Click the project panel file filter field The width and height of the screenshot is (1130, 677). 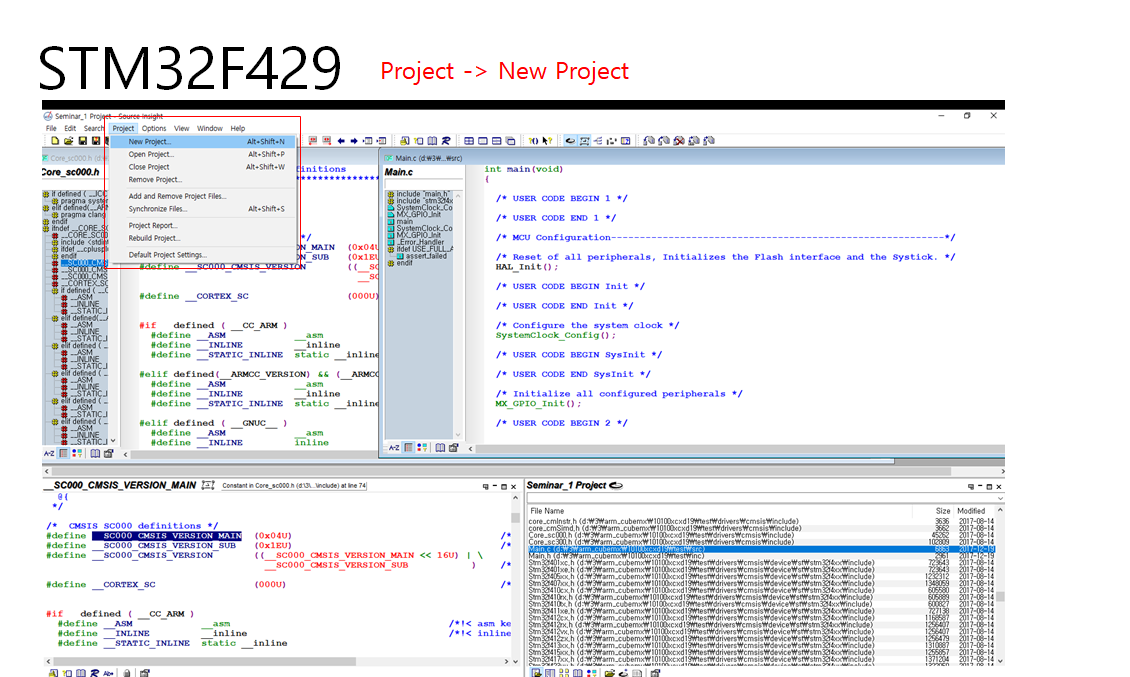coord(760,498)
